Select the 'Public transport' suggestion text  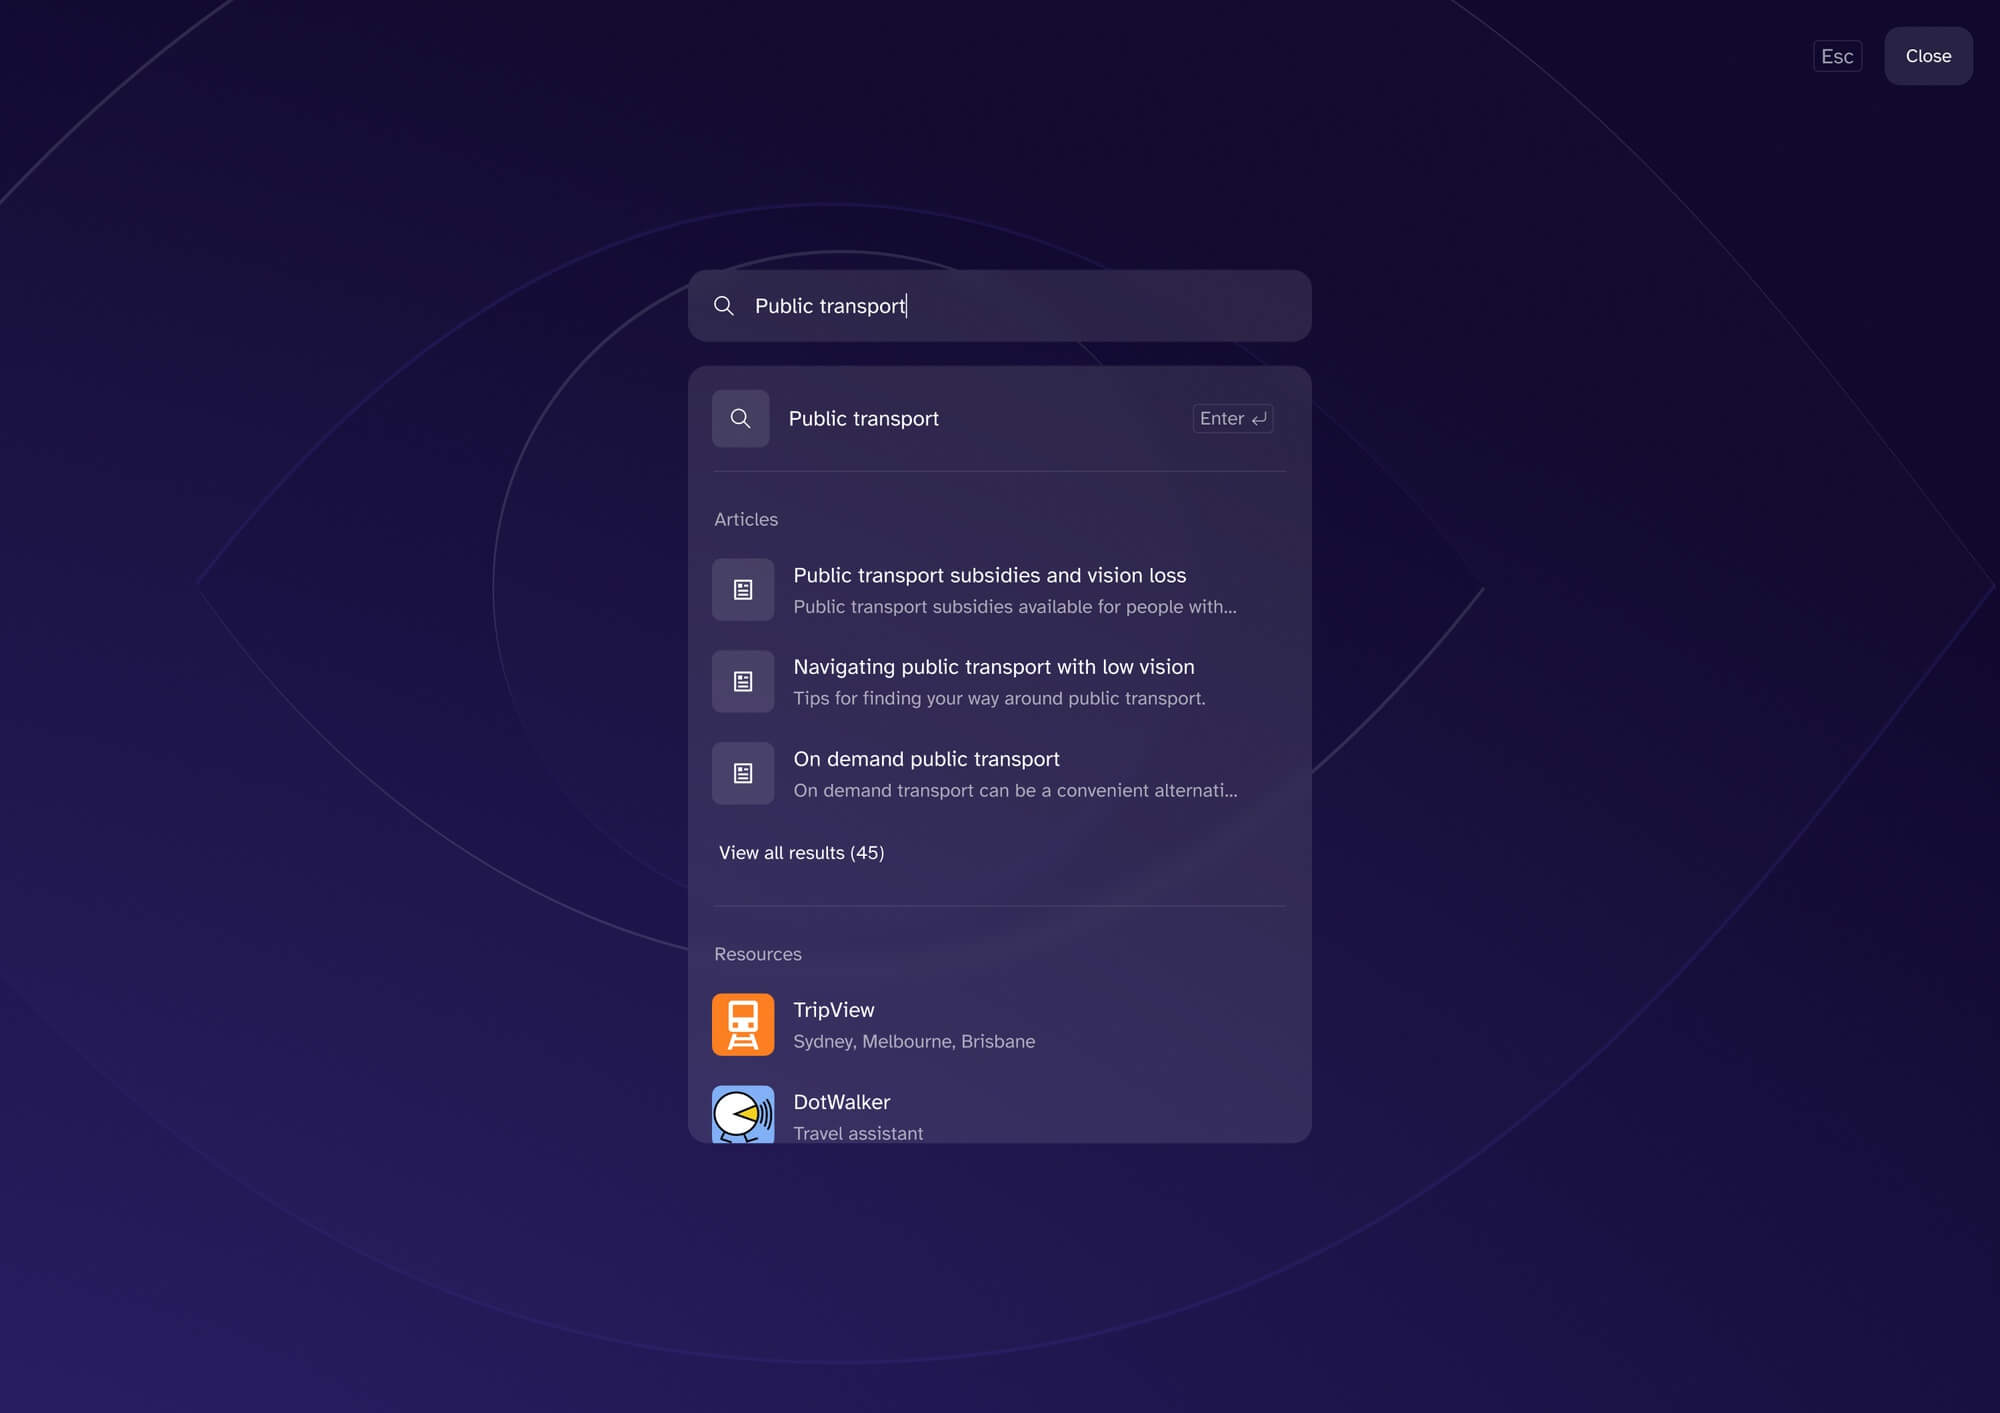pyautogui.click(x=864, y=419)
